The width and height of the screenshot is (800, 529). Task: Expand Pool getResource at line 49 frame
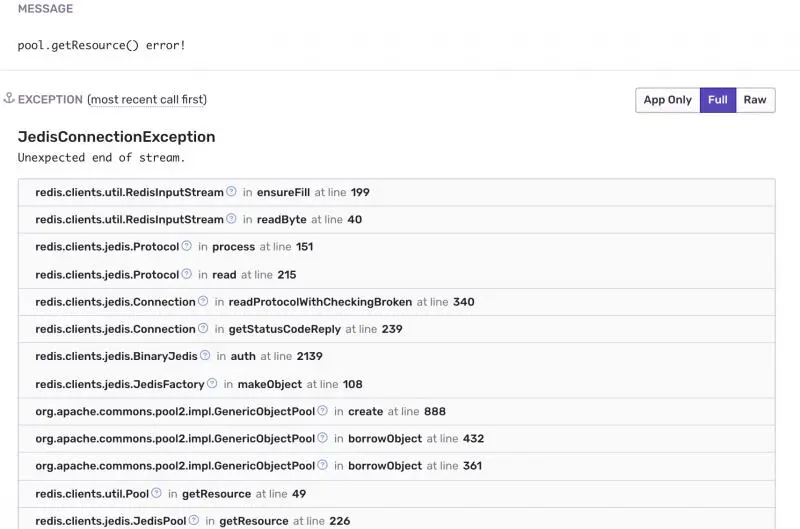pos(396,494)
